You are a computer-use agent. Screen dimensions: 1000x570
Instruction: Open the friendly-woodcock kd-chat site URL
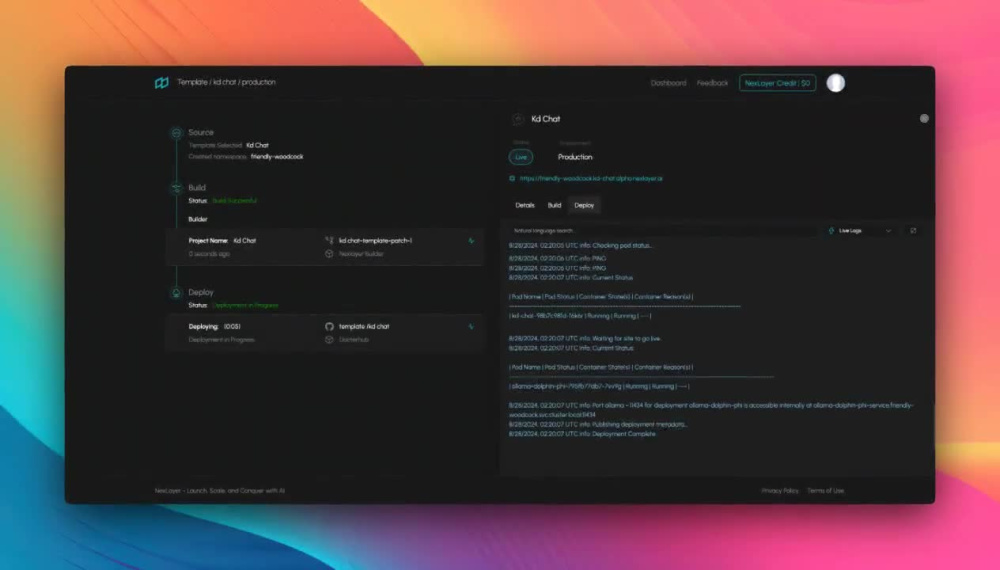pos(591,179)
